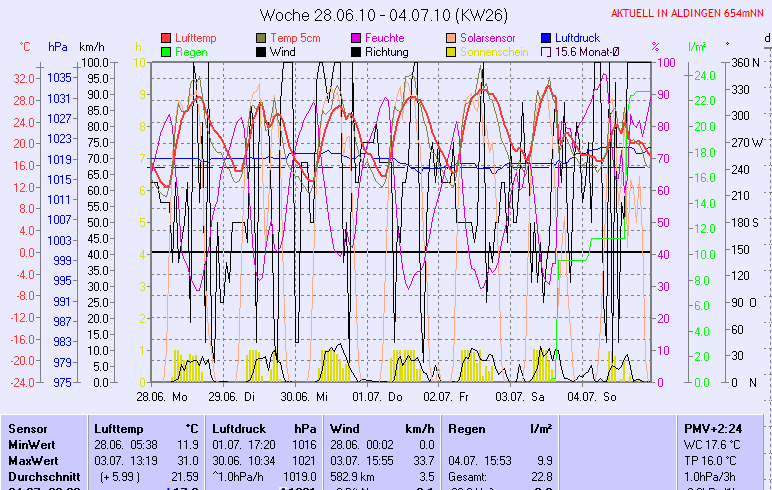Click the Sensor row header cell

27,428
